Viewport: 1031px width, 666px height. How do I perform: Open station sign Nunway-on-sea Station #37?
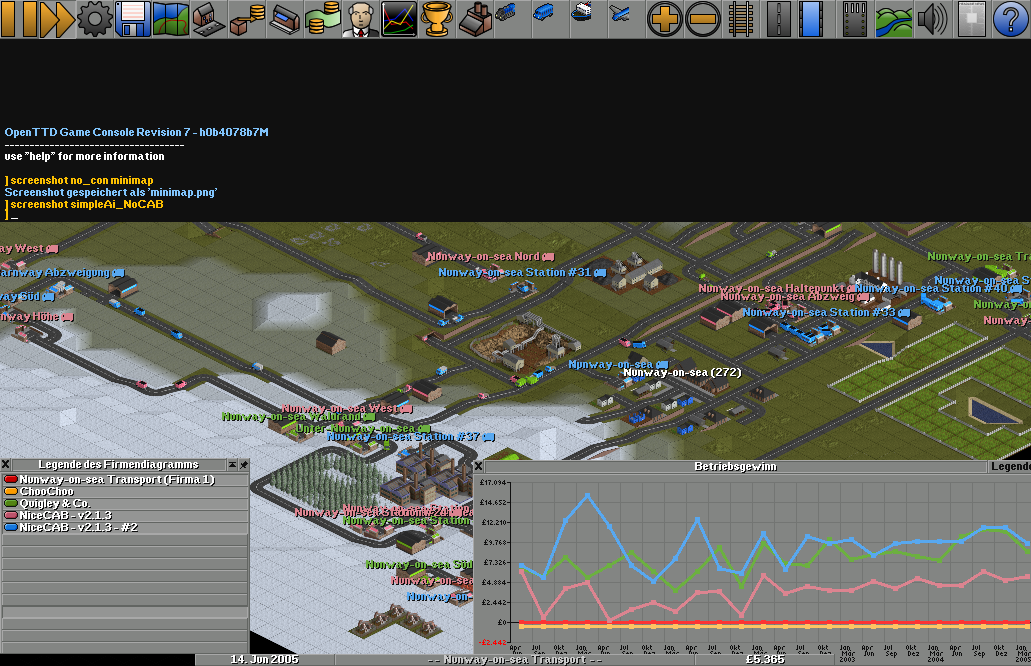410,437
